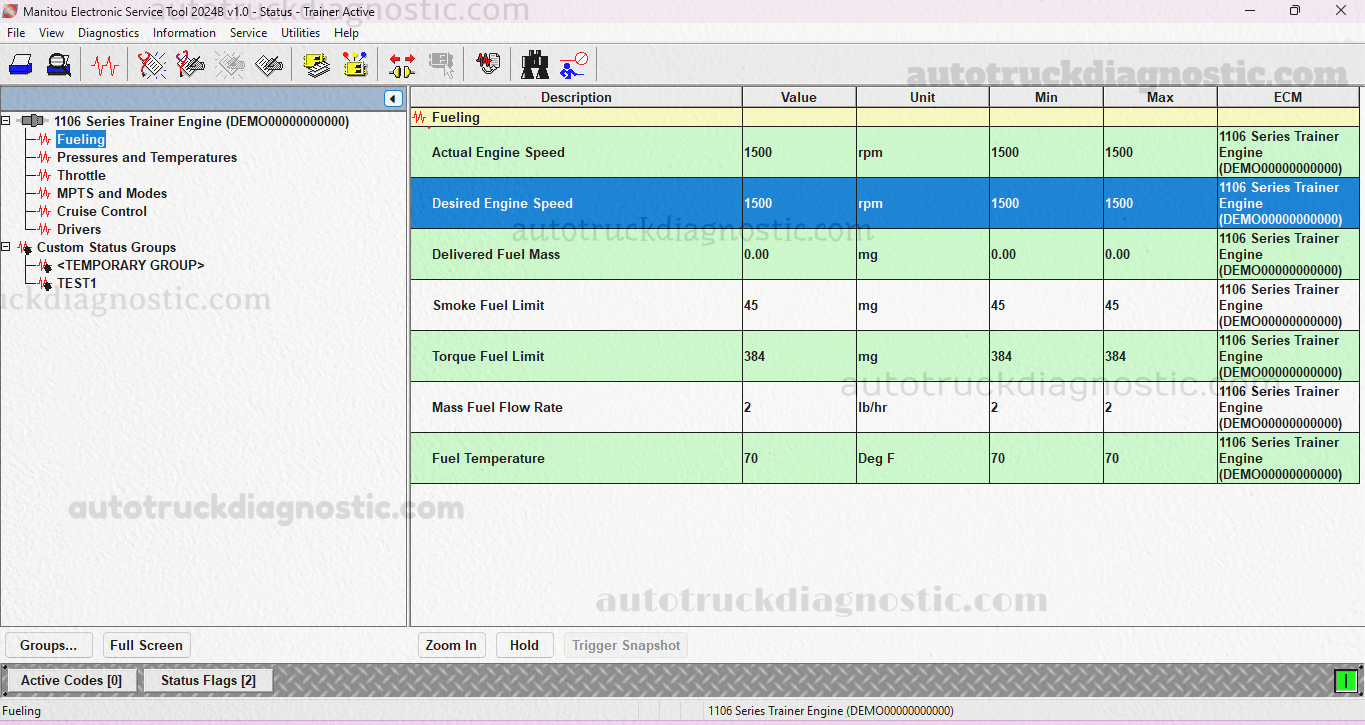Open the Configuration tool icon
Viewport: 1365px width, 725px height.
pos(355,65)
